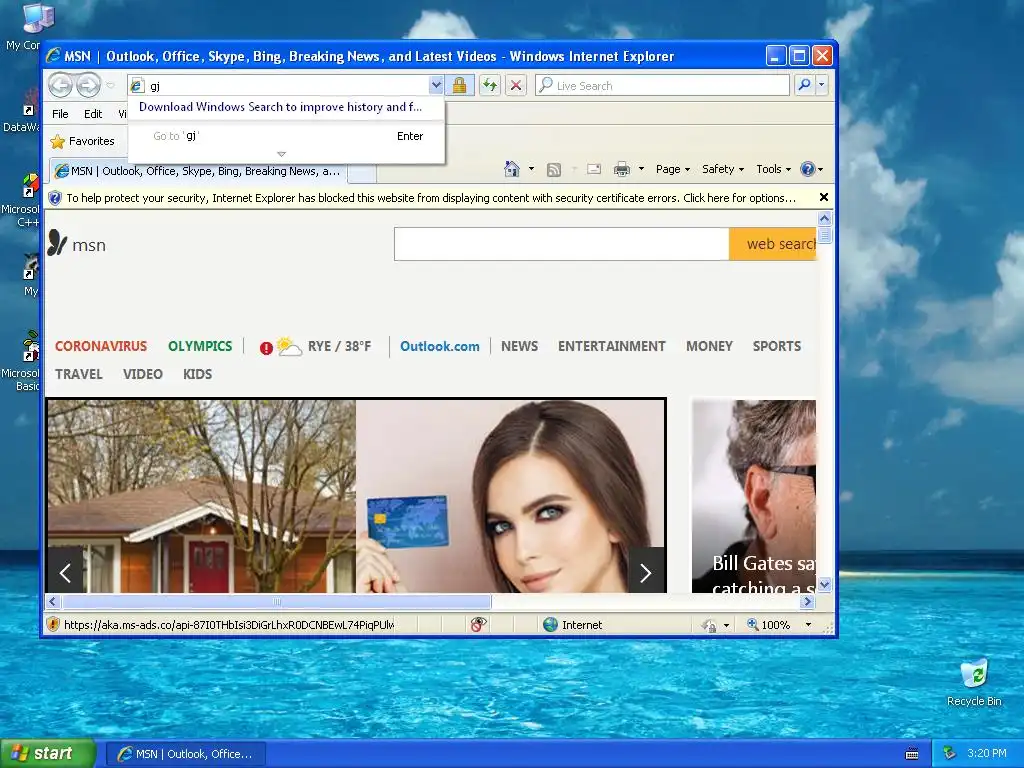
Task: Click the security information bar message
Action: [x=431, y=198]
